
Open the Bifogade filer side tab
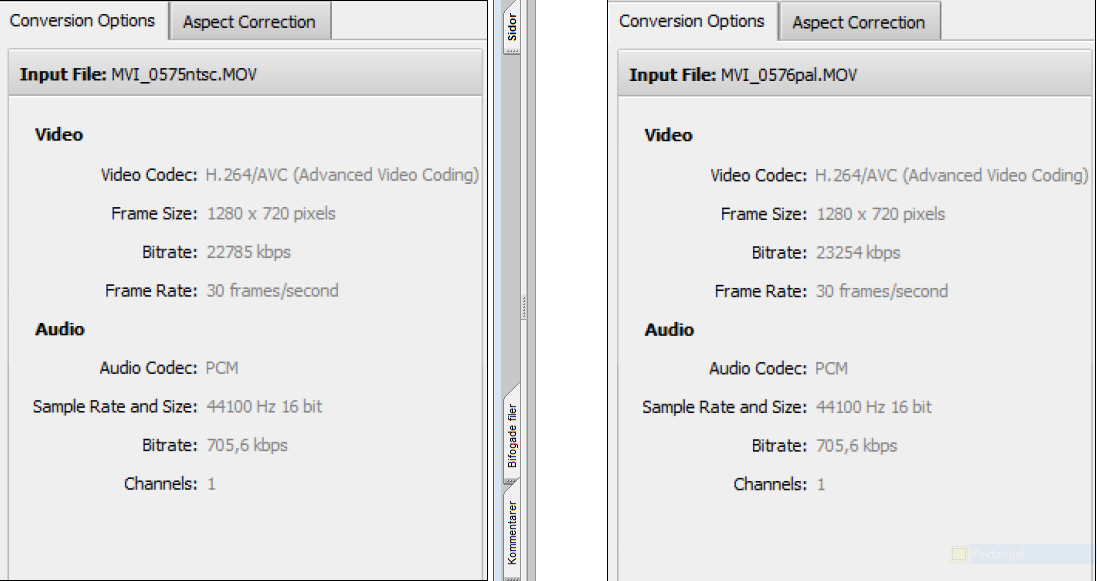pyautogui.click(x=512, y=434)
